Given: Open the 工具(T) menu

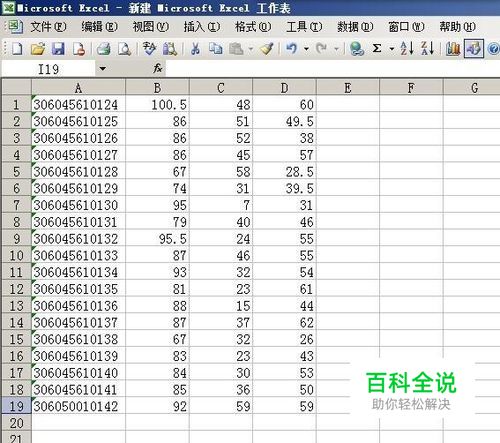Looking at the screenshot, I should (x=304, y=27).
